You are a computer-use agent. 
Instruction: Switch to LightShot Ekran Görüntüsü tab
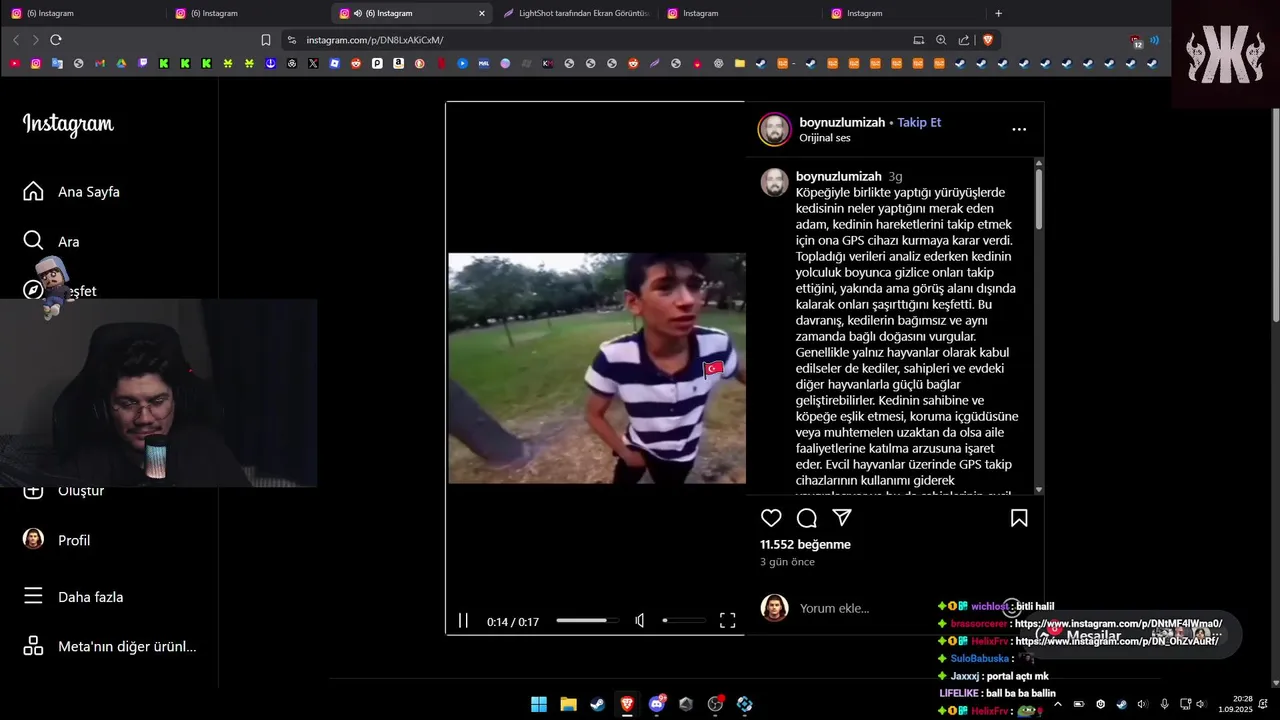[575, 13]
